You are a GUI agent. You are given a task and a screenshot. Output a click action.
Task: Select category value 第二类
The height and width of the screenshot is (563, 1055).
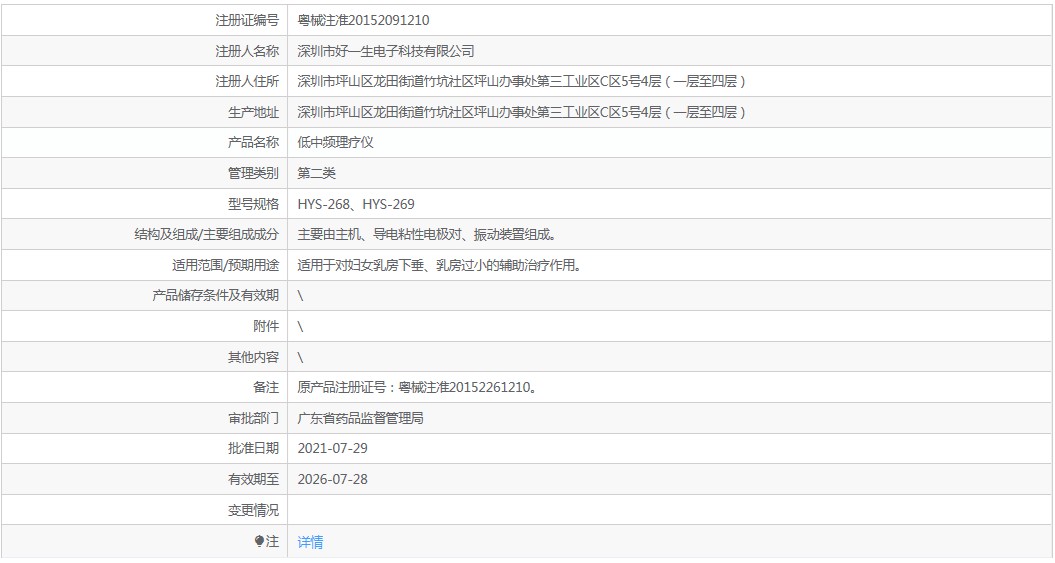click(x=316, y=174)
